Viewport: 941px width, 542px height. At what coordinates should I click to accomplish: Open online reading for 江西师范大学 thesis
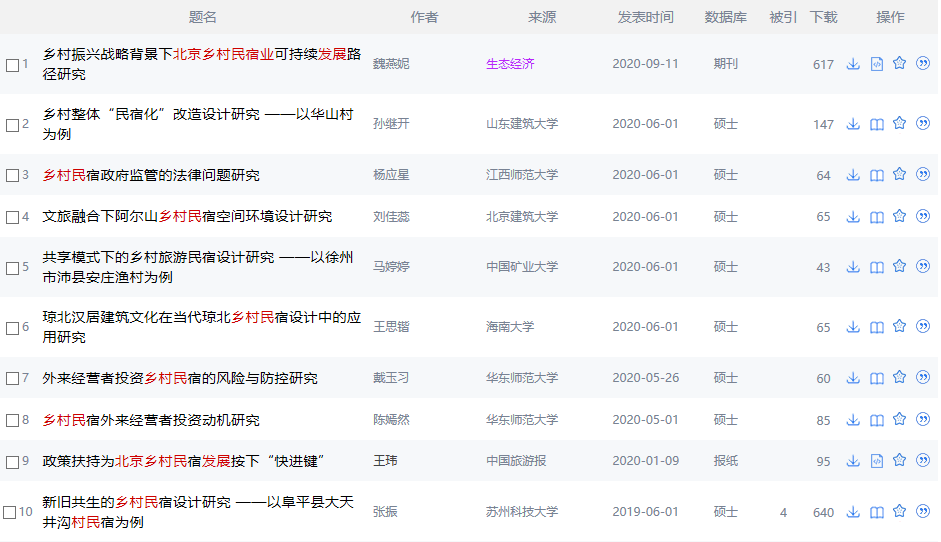[877, 175]
